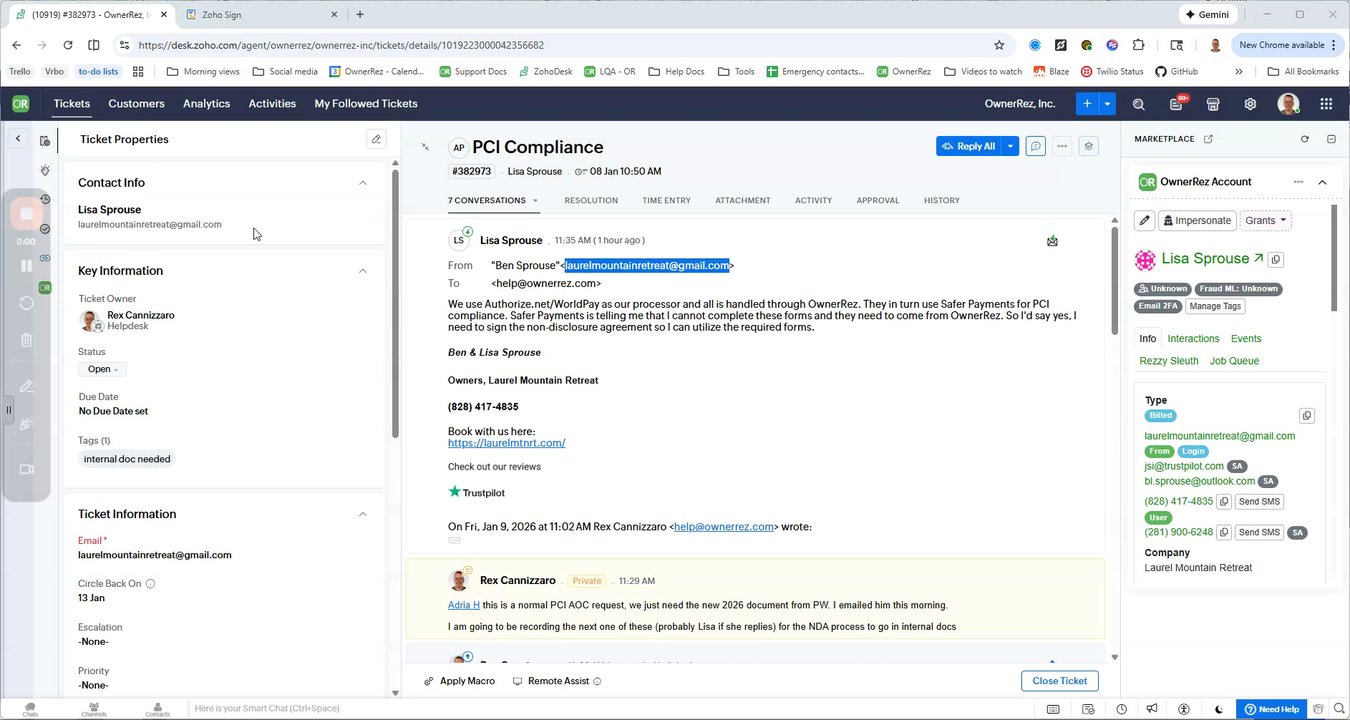Click the Close Ticket button
Image resolution: width=1350 pixels, height=720 pixels.
click(1060, 681)
